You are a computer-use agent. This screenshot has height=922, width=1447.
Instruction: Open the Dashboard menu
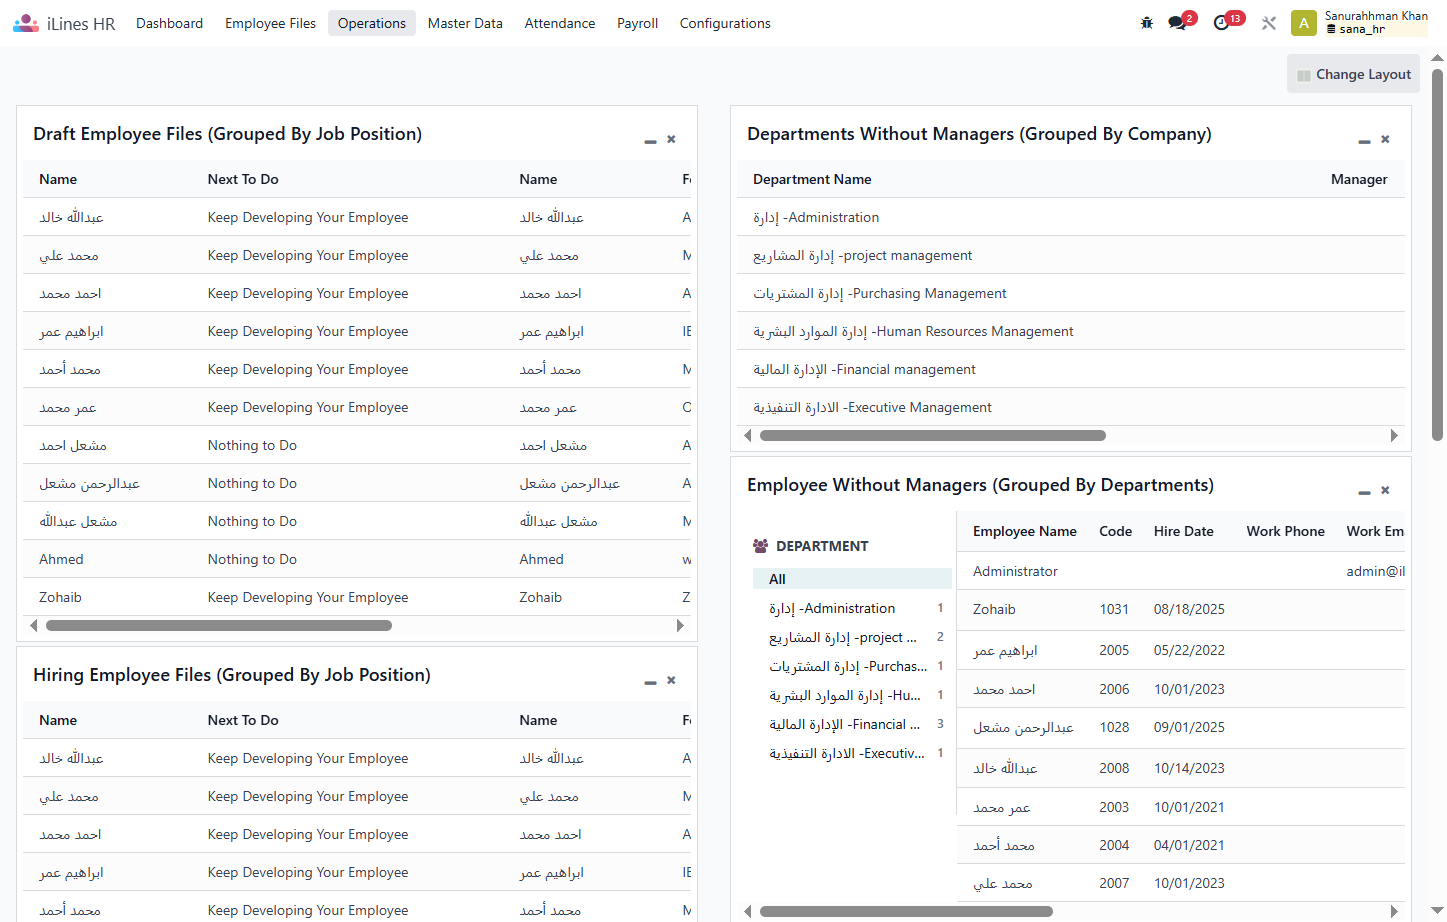[169, 23]
